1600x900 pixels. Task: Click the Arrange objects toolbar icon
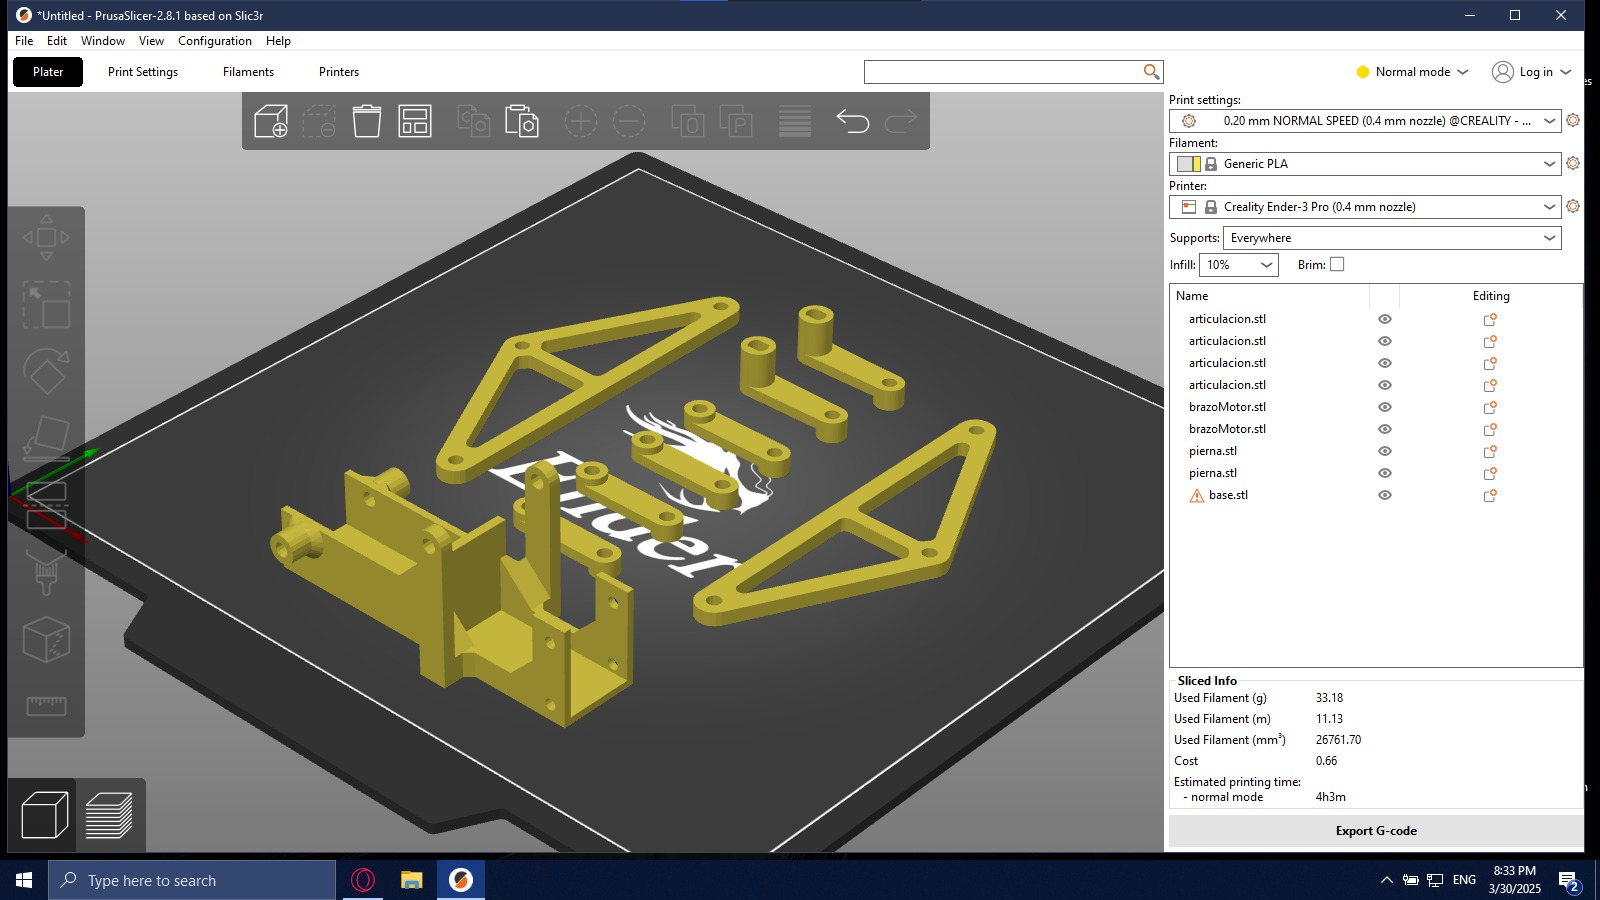coord(415,121)
